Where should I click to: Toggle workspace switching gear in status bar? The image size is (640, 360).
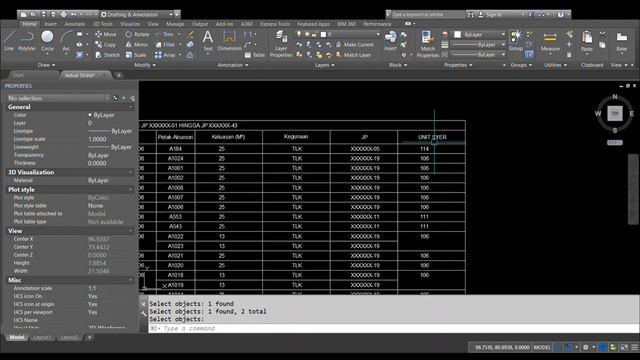coord(586,347)
